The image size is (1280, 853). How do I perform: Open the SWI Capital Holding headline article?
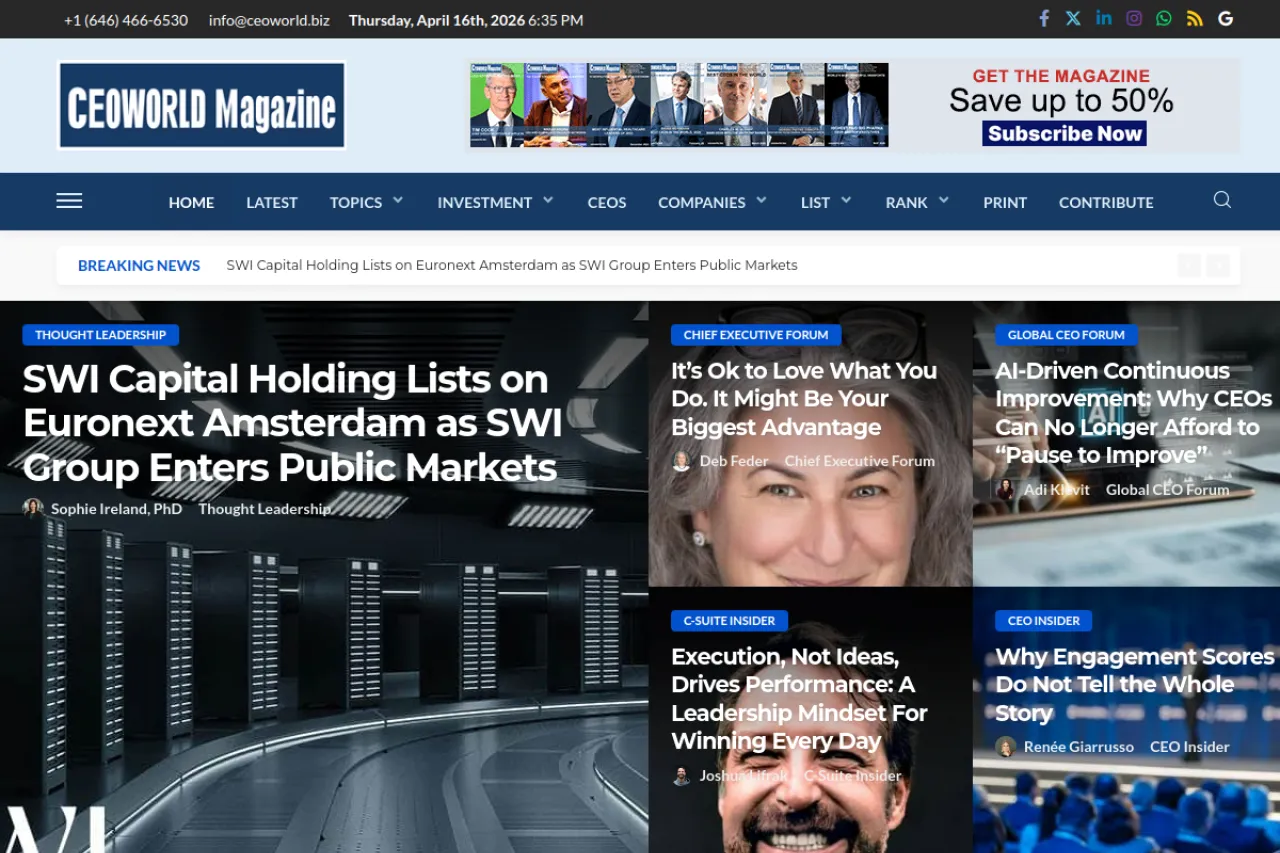click(292, 423)
